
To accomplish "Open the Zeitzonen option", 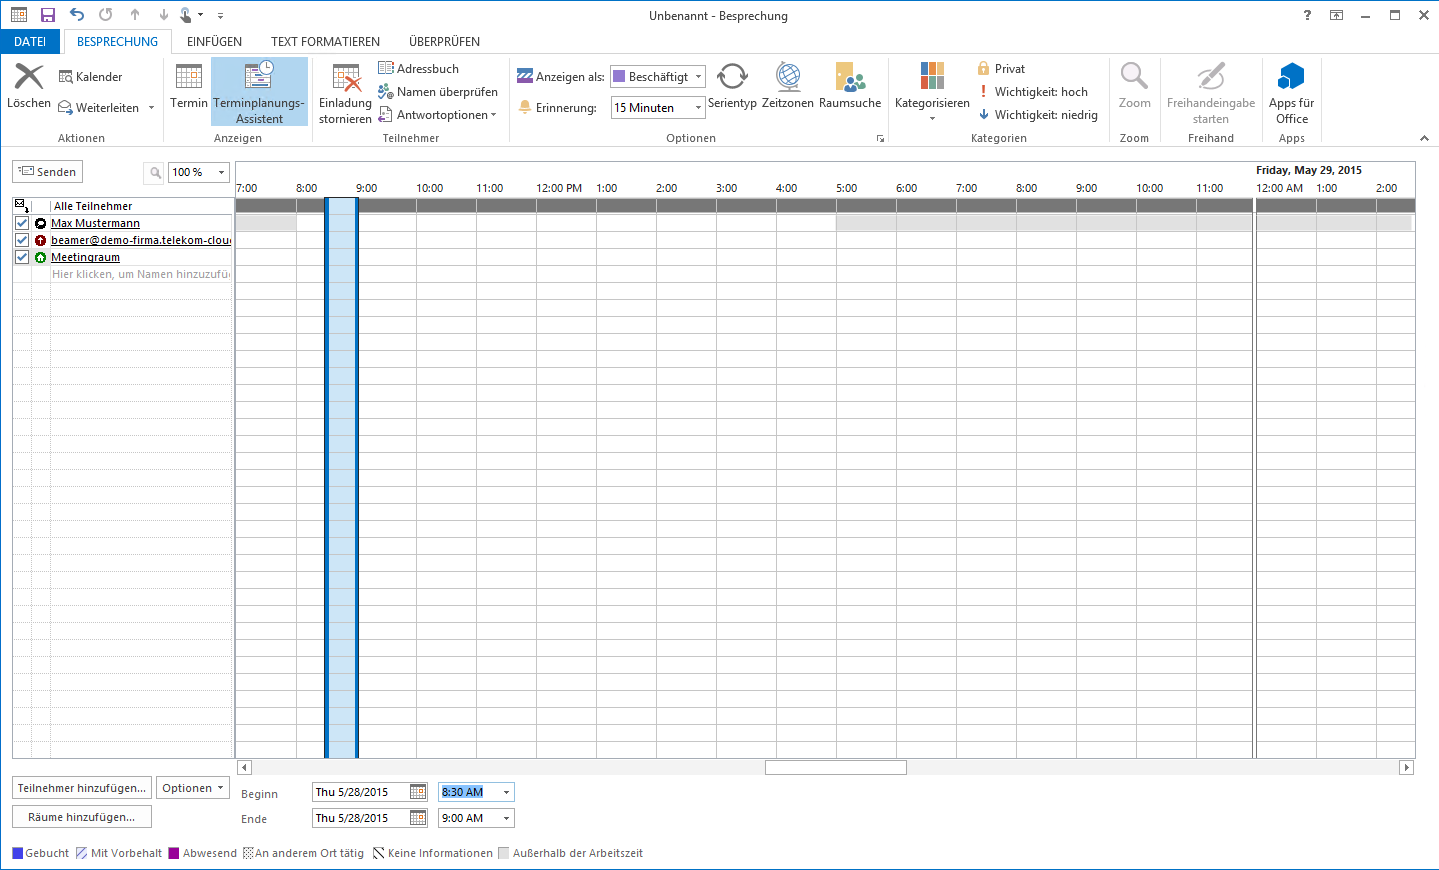I will pos(788,86).
